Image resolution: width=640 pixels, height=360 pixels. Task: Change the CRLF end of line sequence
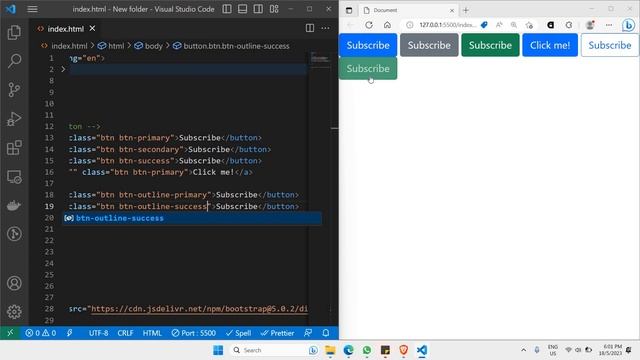coord(125,333)
